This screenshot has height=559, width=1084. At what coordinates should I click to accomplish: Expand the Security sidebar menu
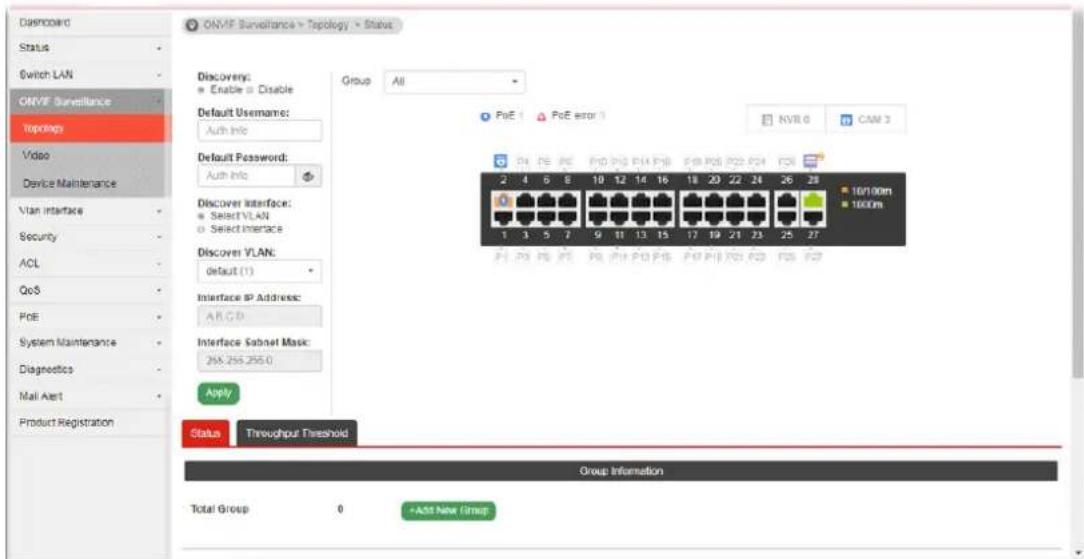[x=86, y=236]
